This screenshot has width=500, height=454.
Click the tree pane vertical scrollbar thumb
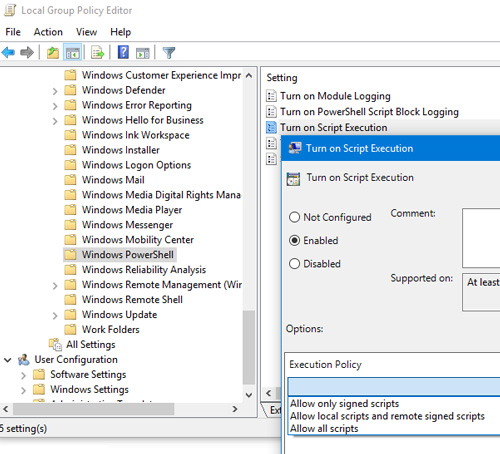(x=249, y=347)
